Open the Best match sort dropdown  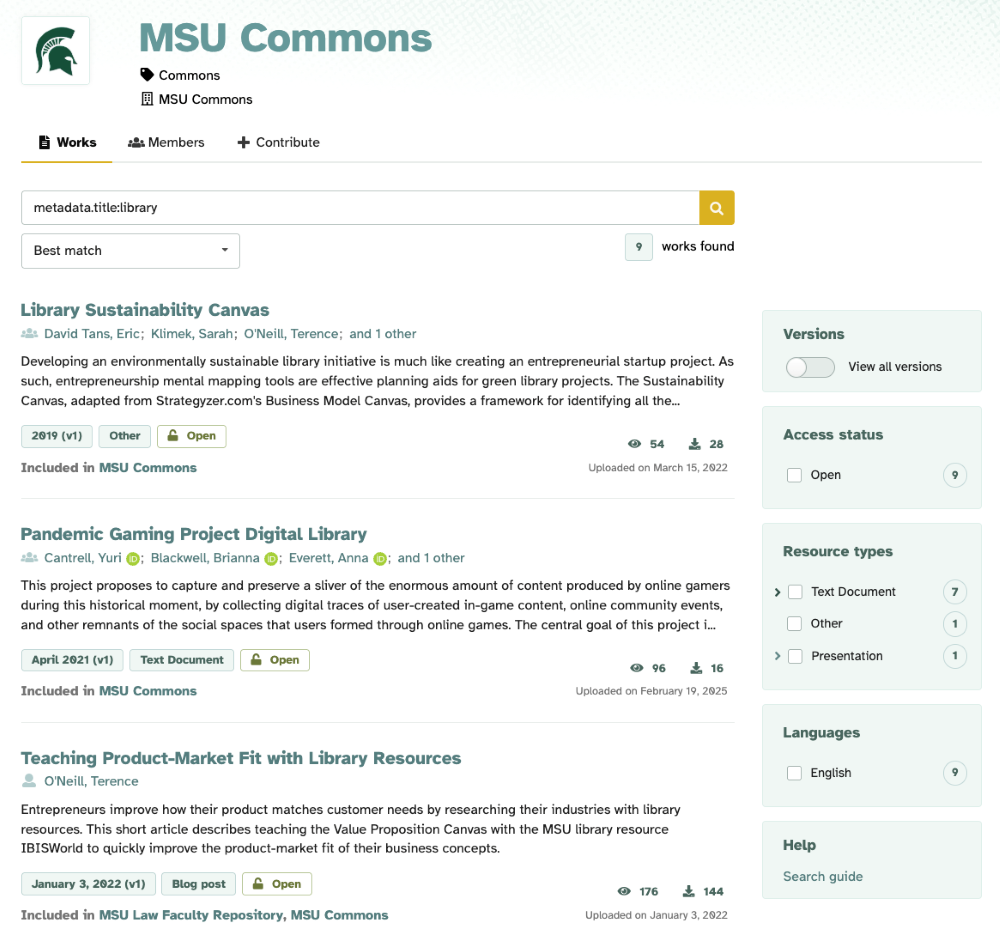tap(130, 251)
